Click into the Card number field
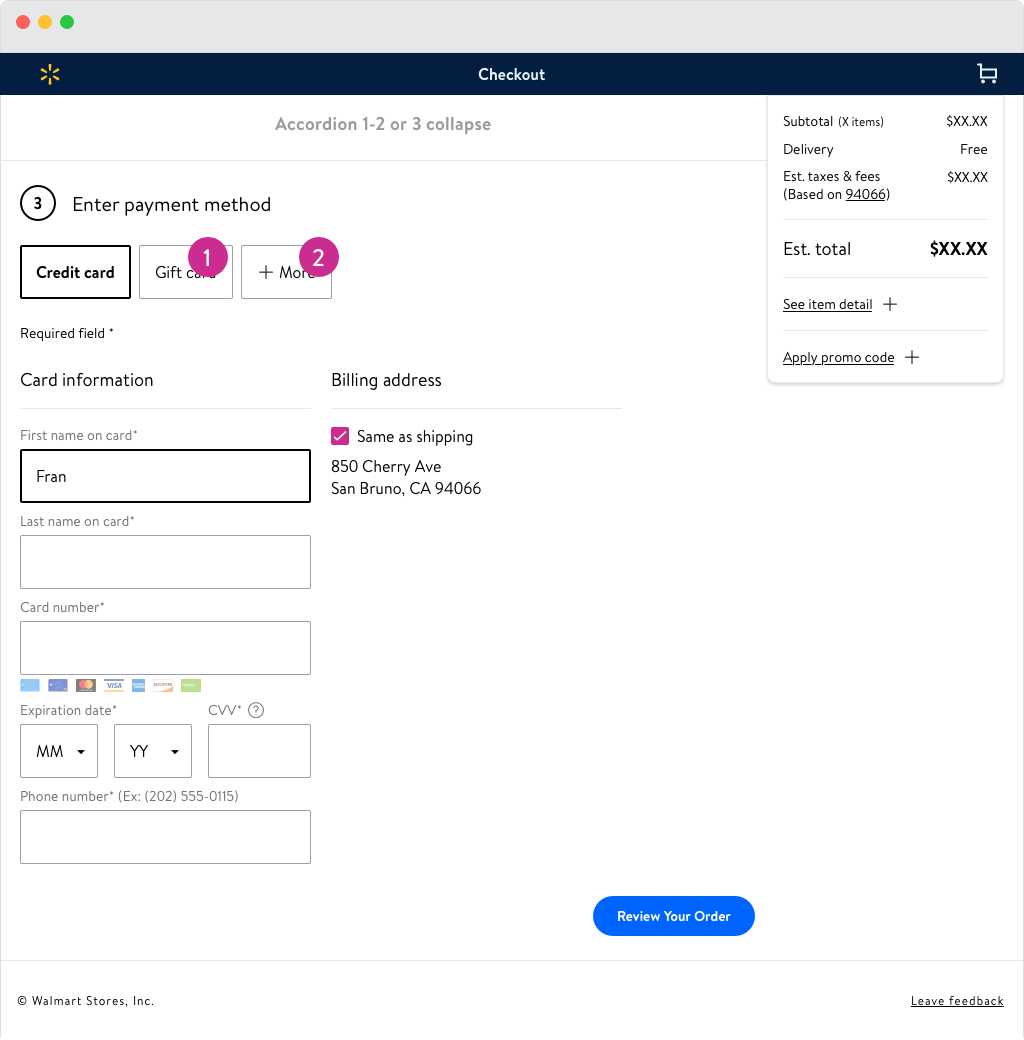The height and width of the screenshot is (1040, 1024). pyautogui.click(x=165, y=648)
